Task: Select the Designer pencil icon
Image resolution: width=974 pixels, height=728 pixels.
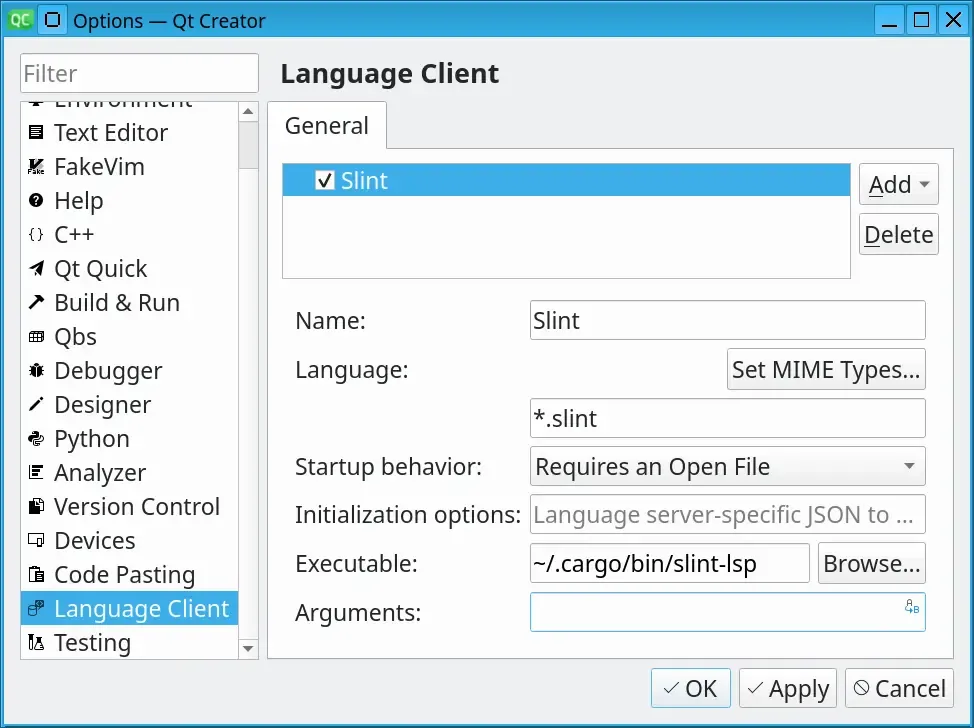Action: (x=35, y=405)
